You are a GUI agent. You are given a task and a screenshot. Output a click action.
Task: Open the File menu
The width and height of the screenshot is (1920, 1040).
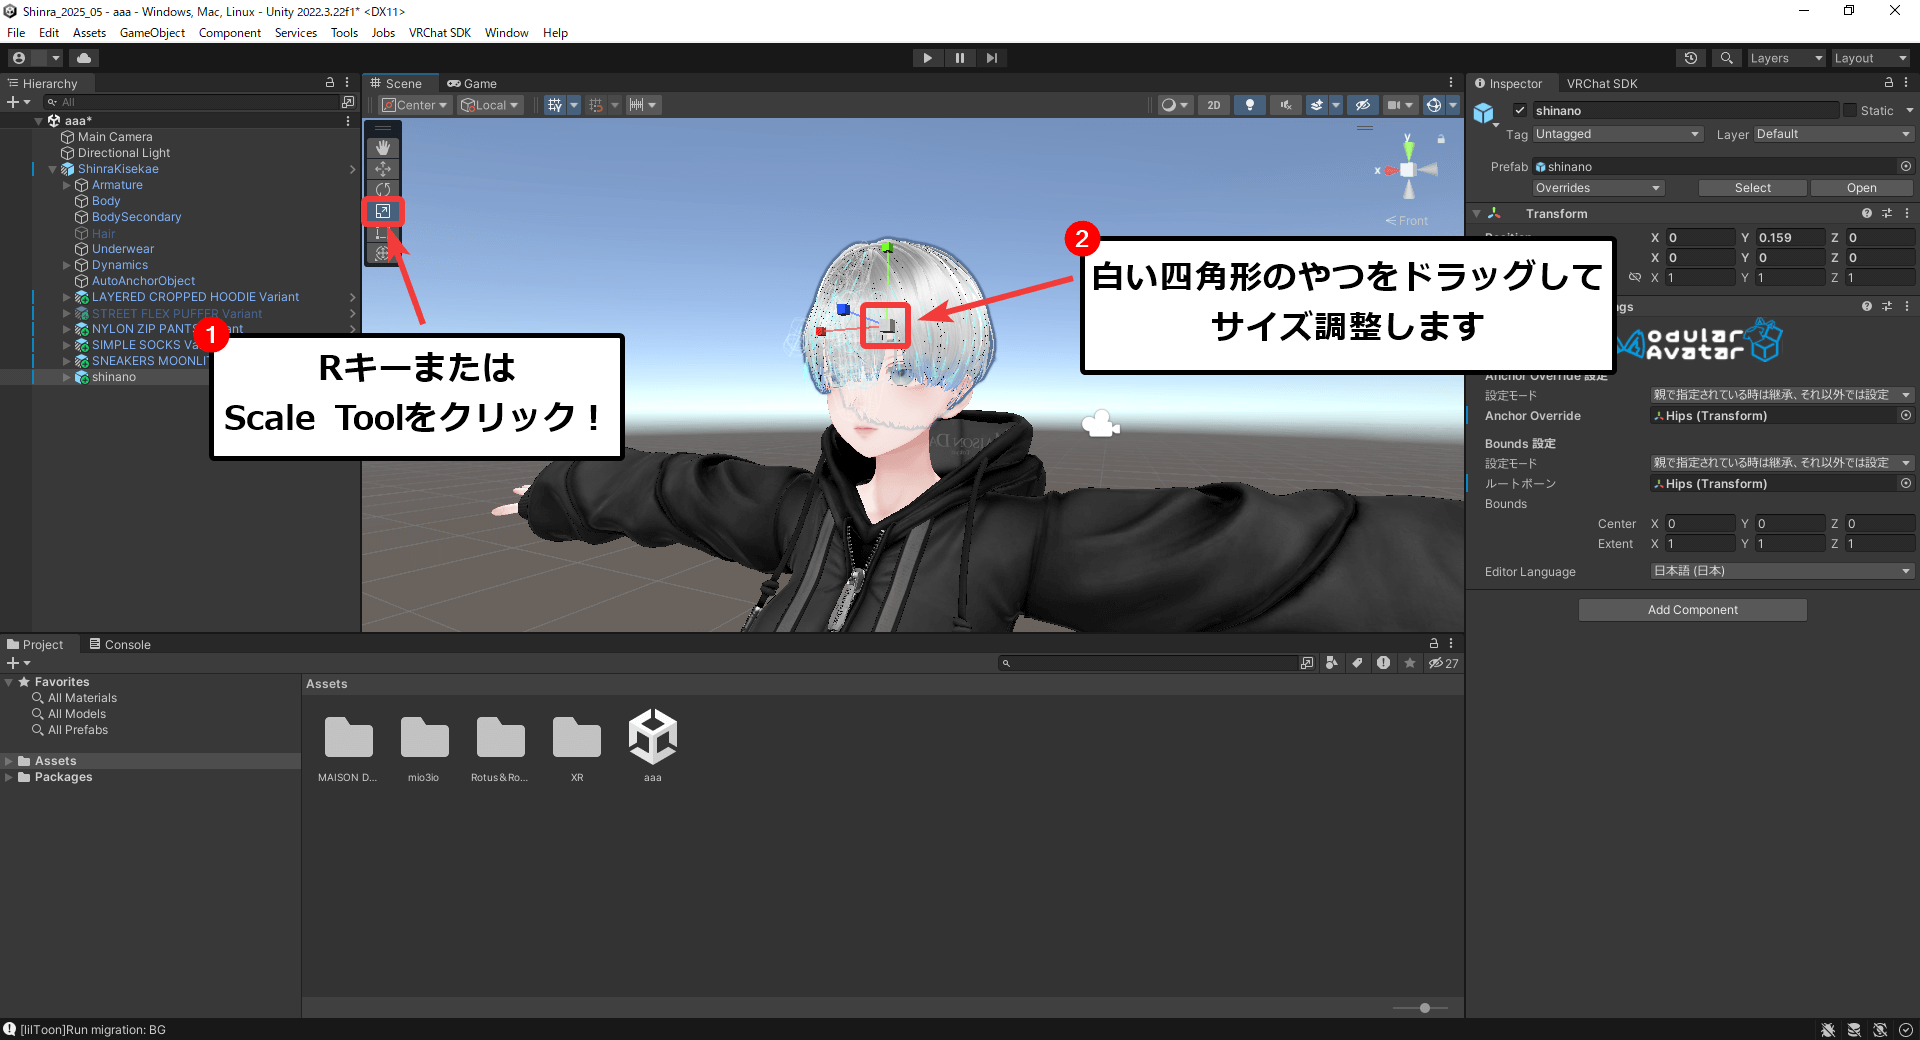pos(16,33)
